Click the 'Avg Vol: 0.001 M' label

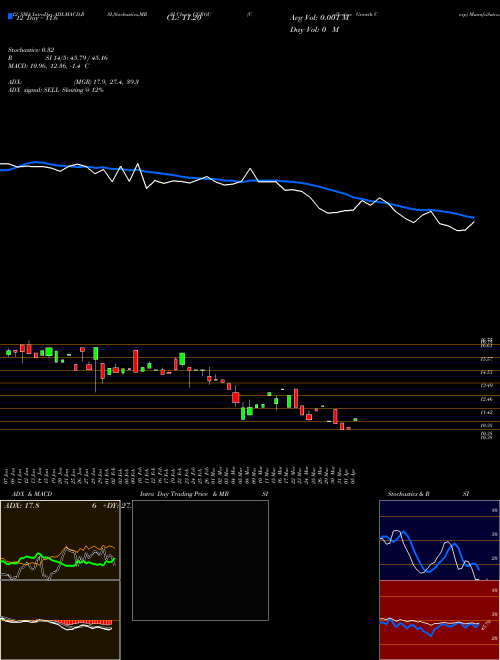click(x=321, y=18)
